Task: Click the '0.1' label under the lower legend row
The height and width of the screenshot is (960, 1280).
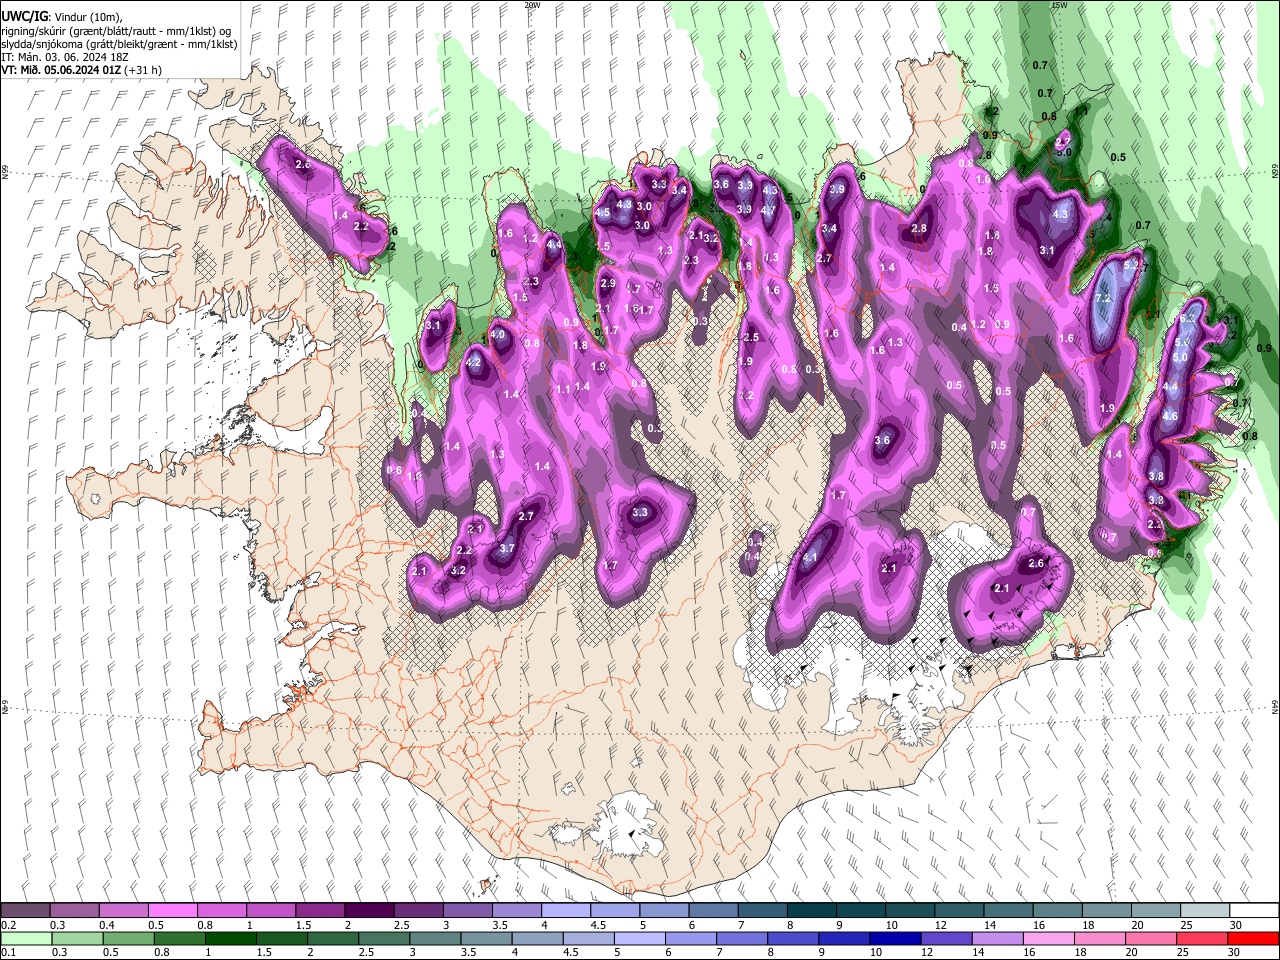Action: [x=8, y=953]
